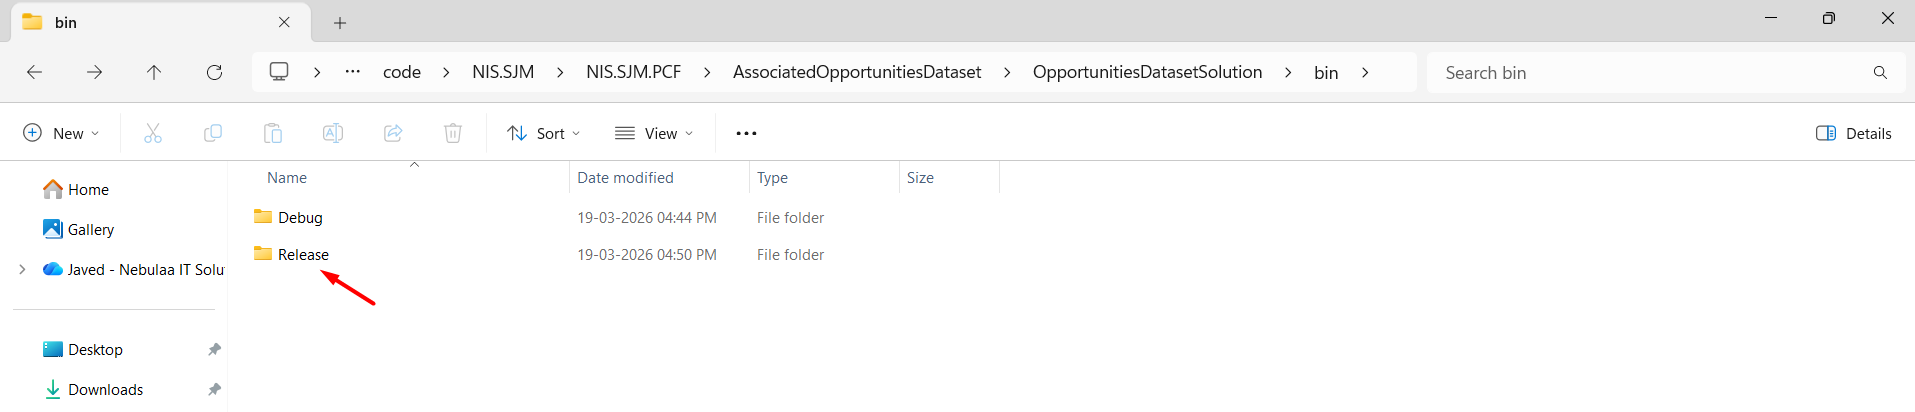Go up one folder level
1915x412 pixels.
click(x=154, y=72)
